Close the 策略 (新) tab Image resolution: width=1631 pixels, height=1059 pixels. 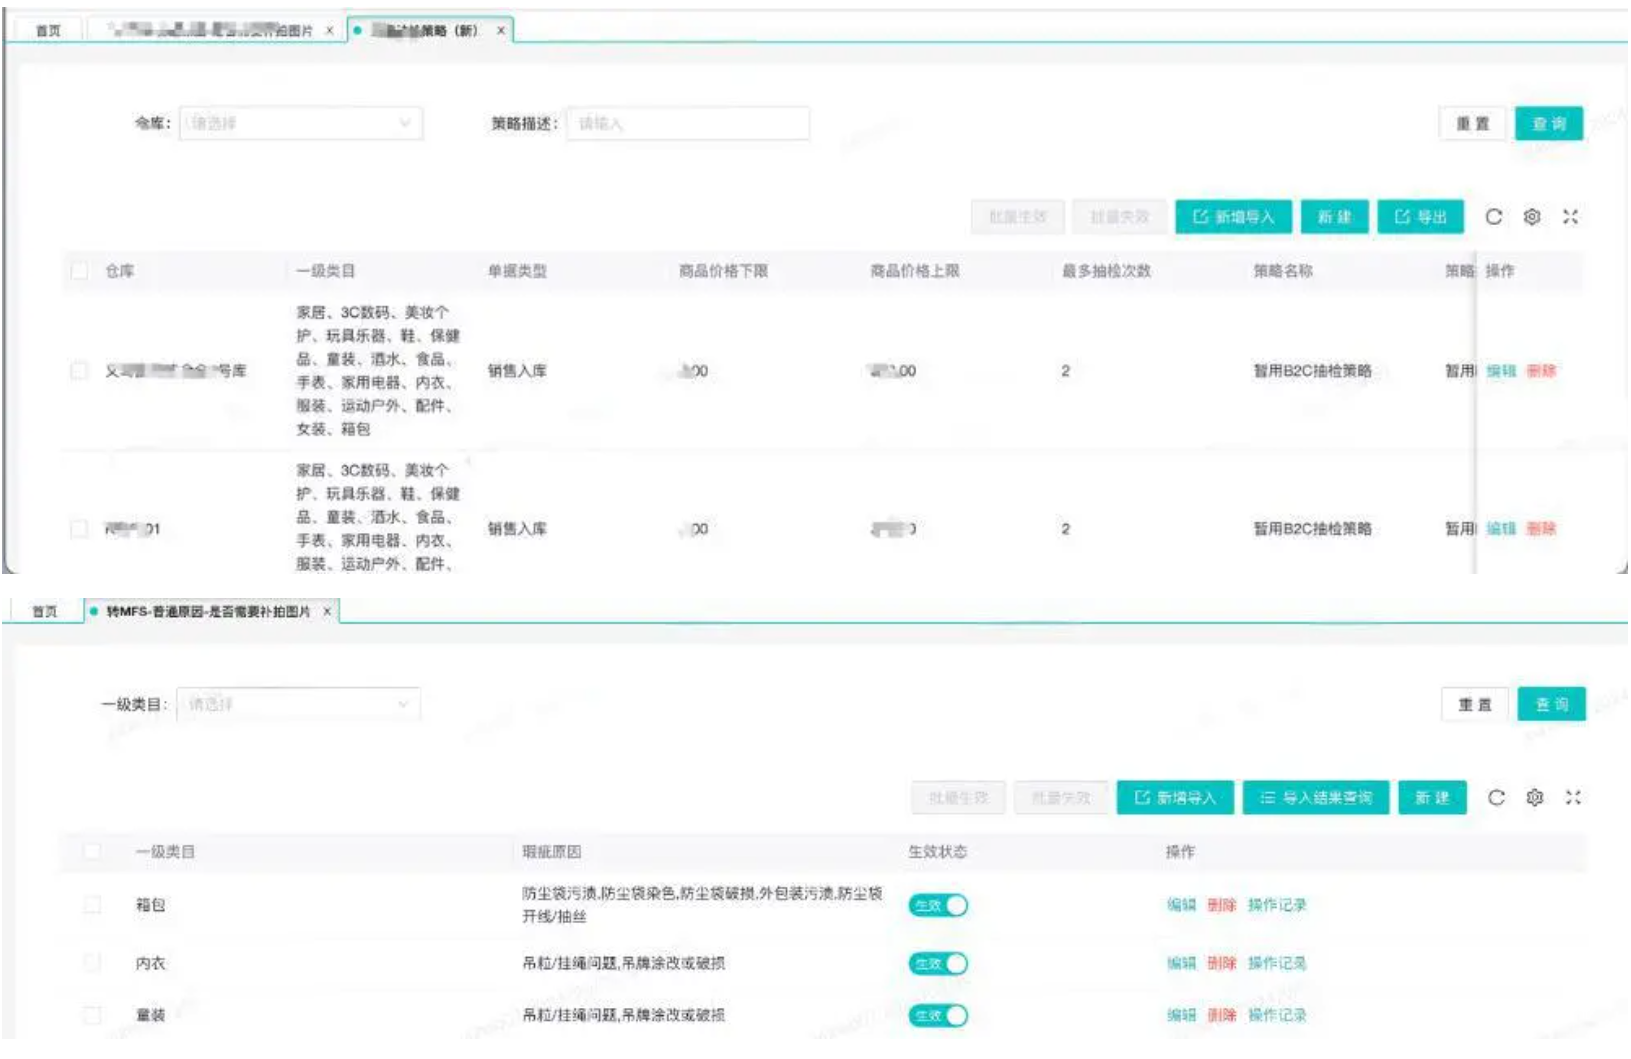[x=501, y=30]
